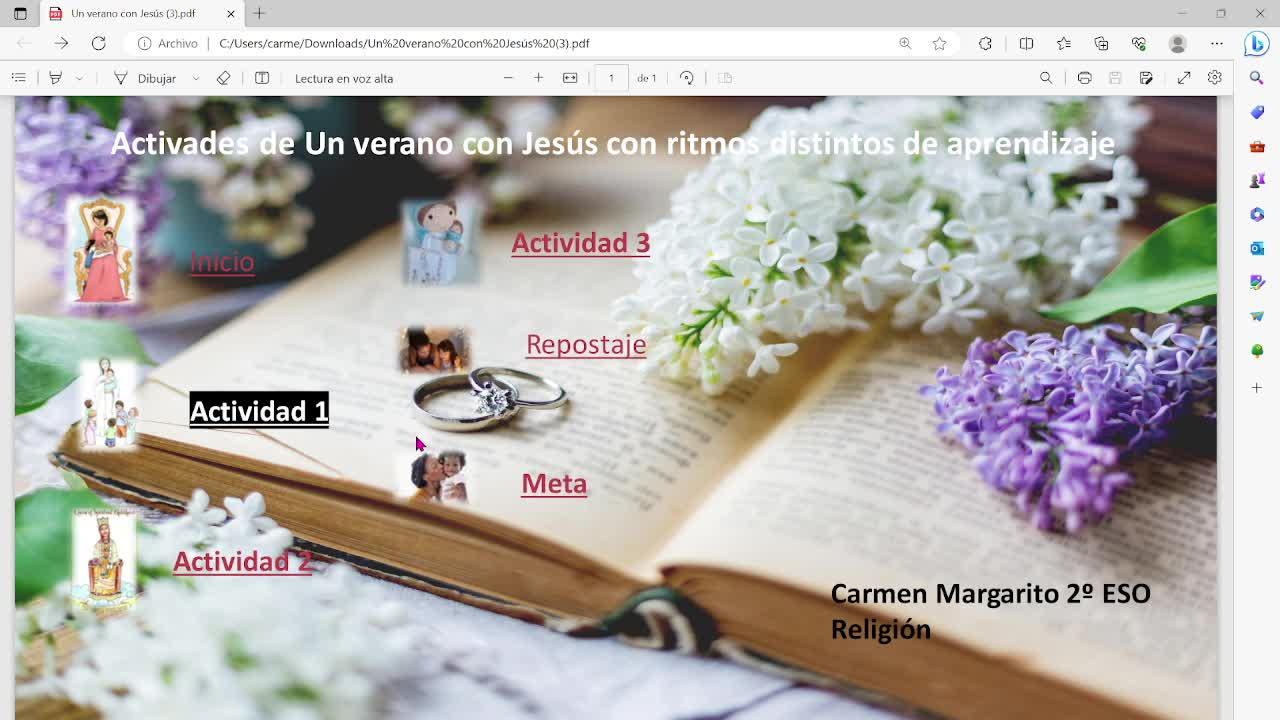Open Drop in the sidebar

[1257, 316]
